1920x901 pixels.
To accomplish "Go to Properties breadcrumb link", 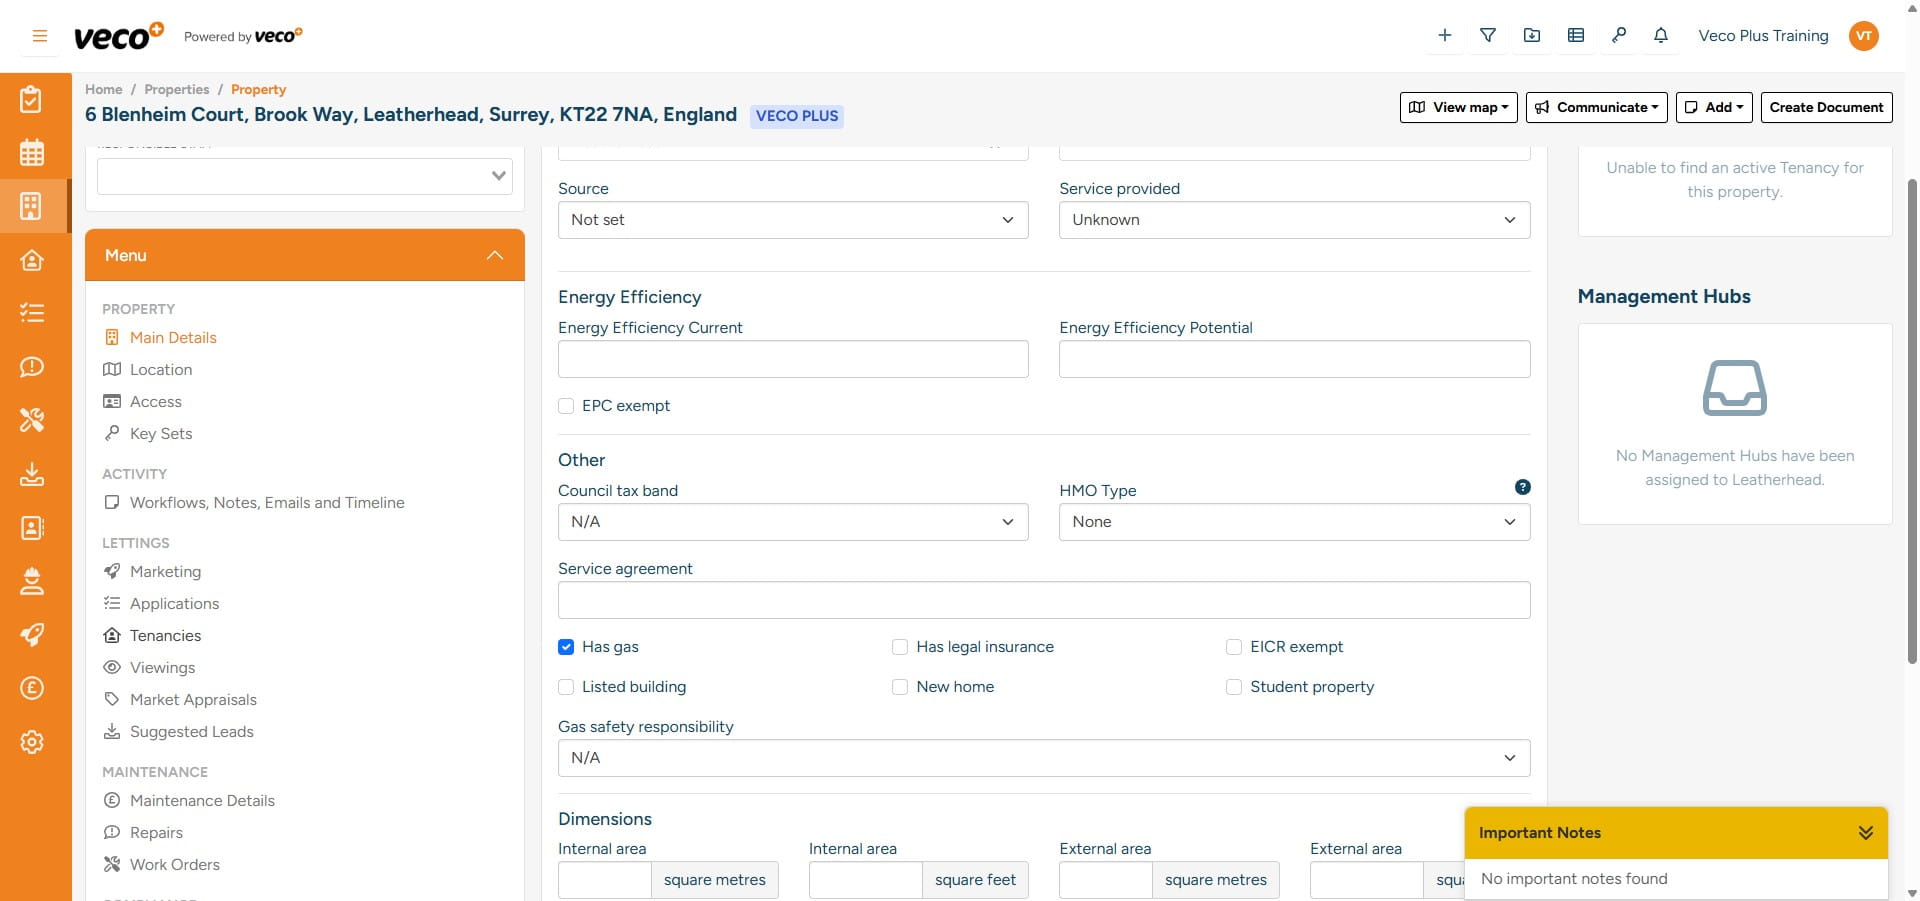I will (176, 89).
